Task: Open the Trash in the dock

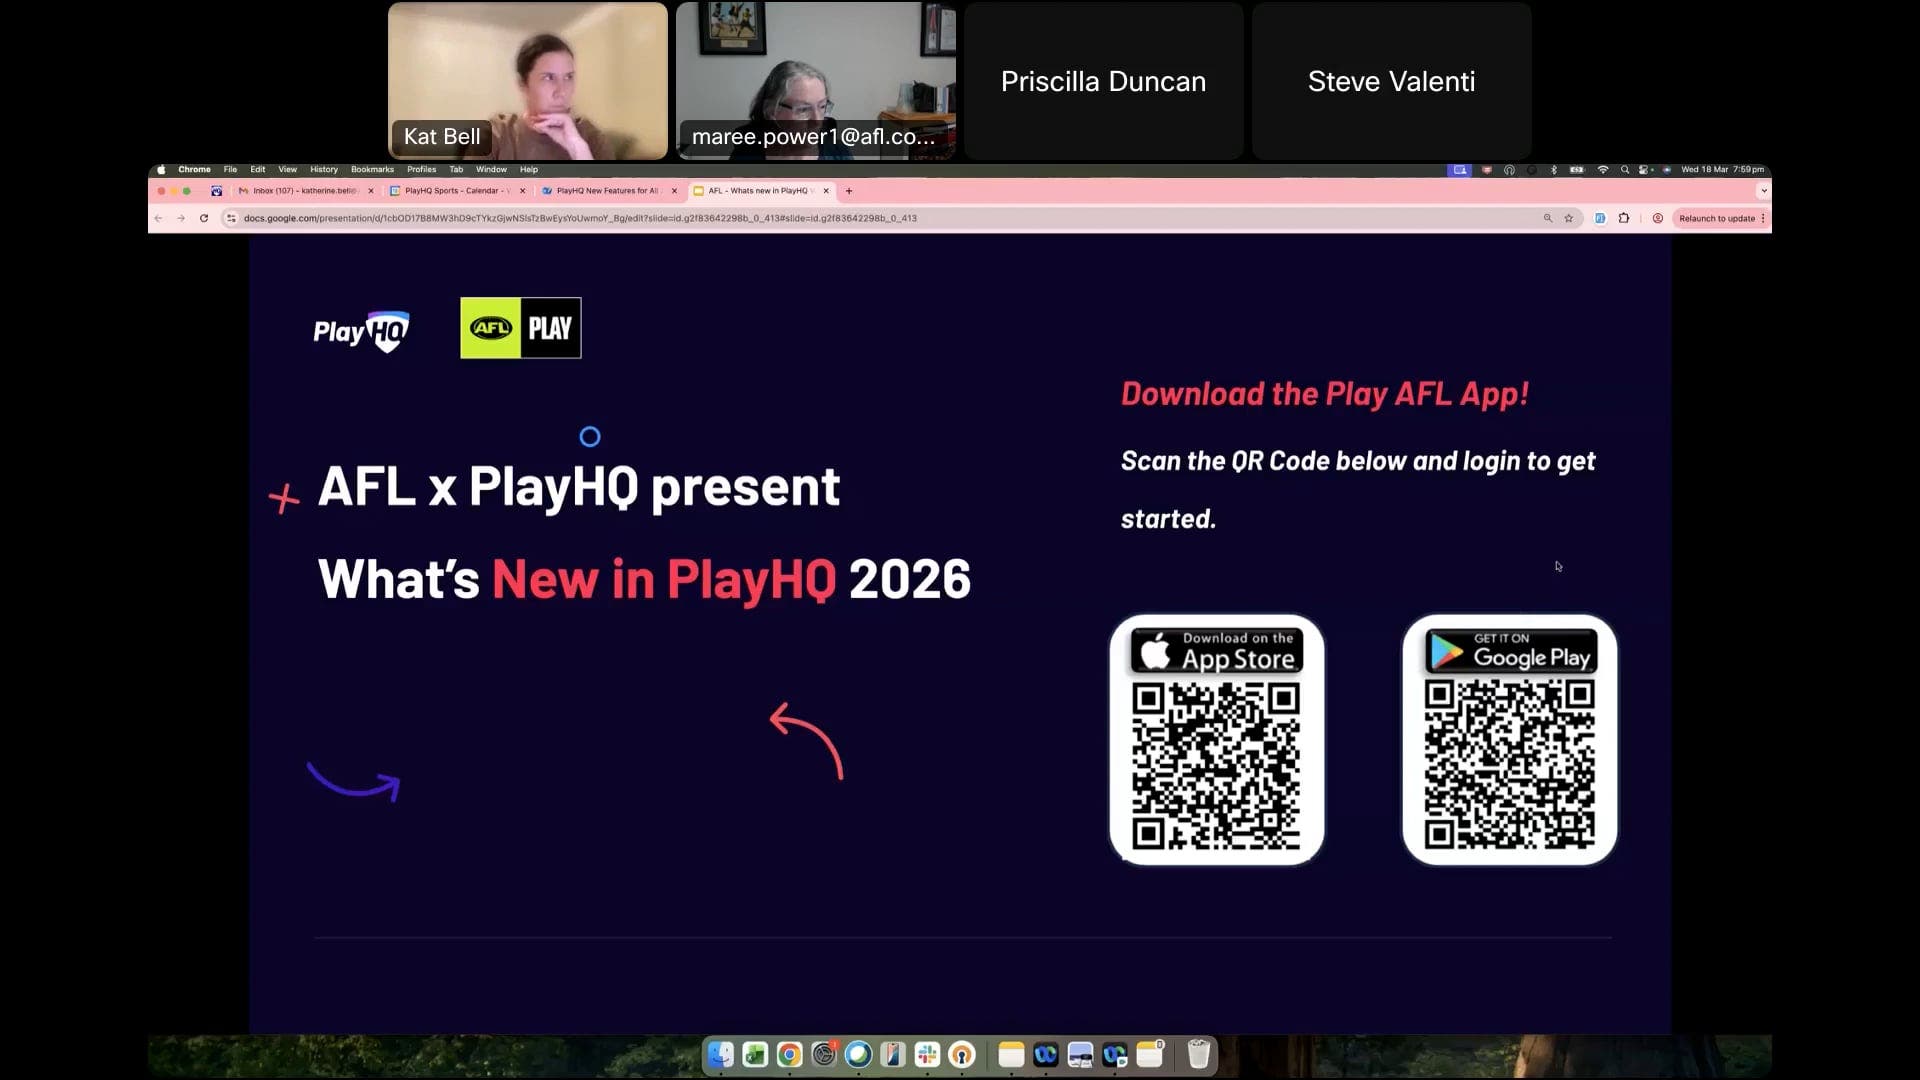Action: [x=1198, y=1054]
